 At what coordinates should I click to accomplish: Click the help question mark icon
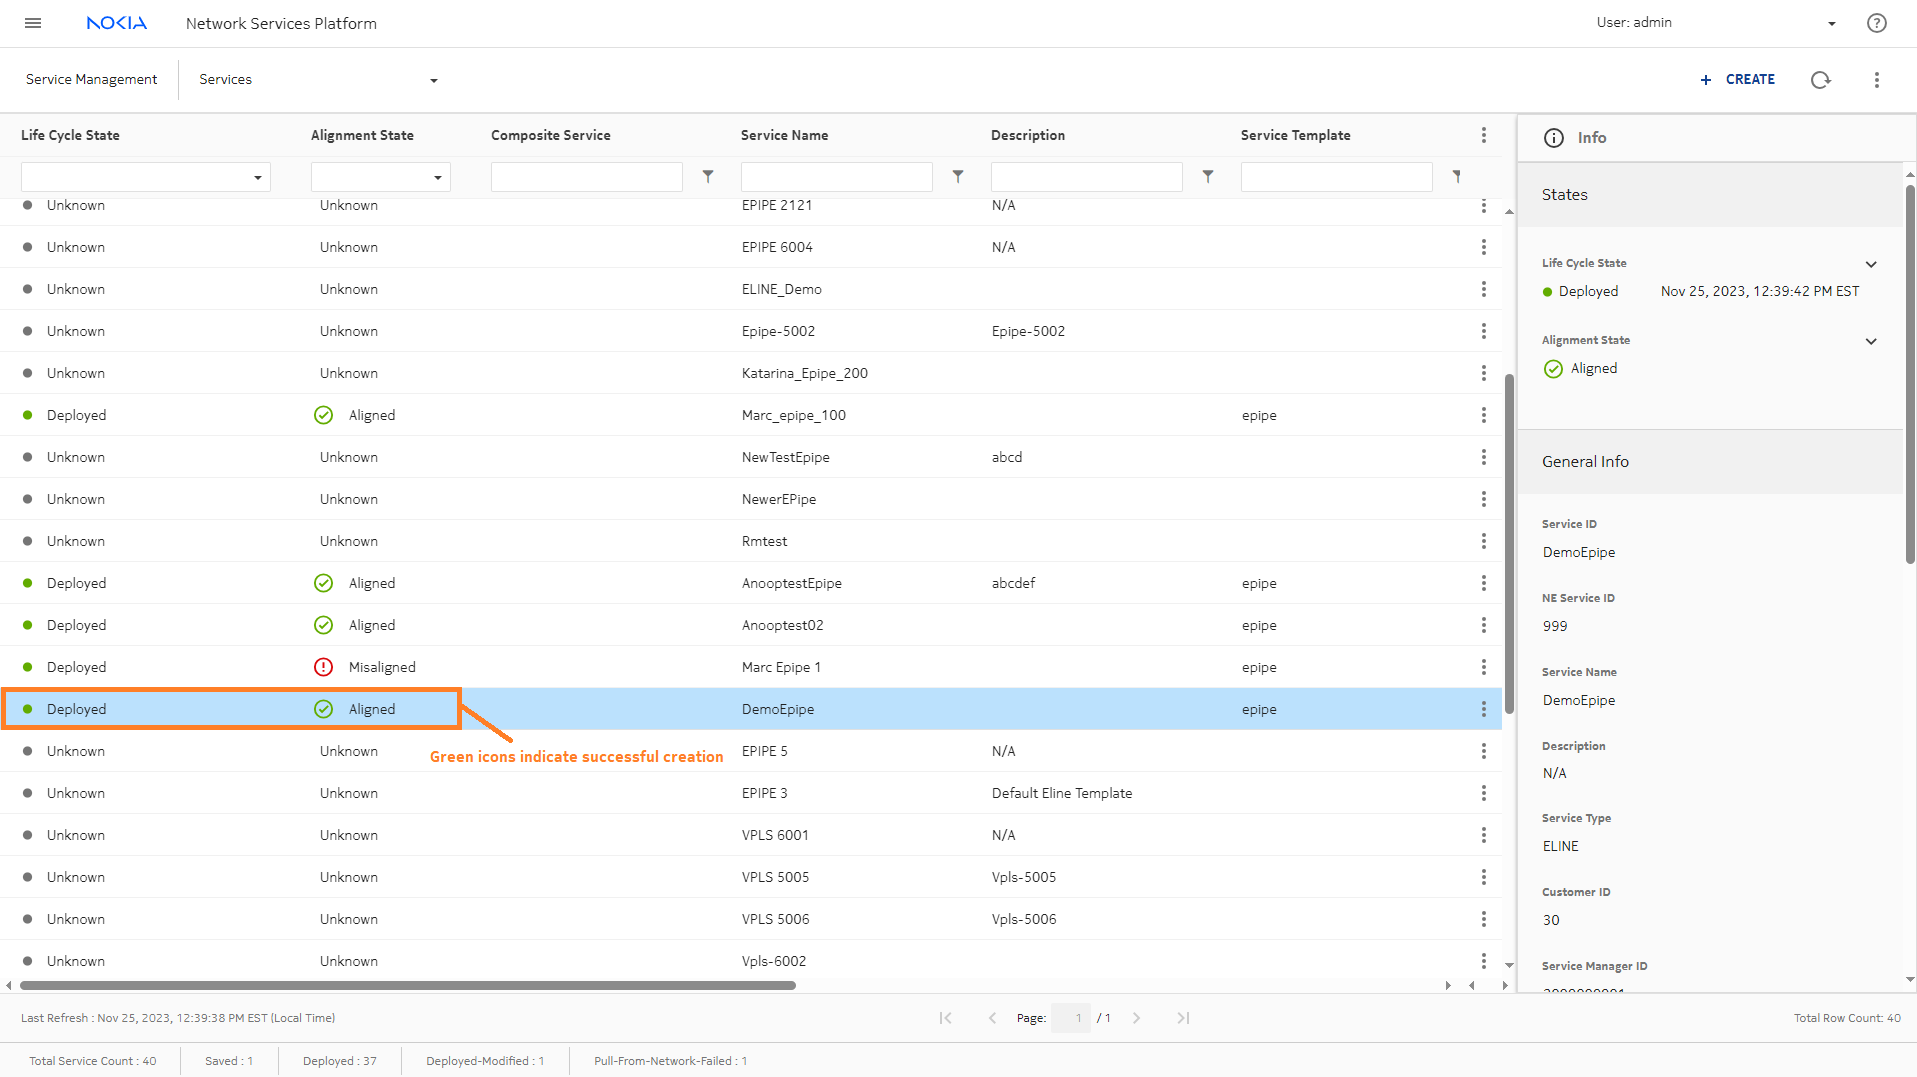coord(1876,23)
